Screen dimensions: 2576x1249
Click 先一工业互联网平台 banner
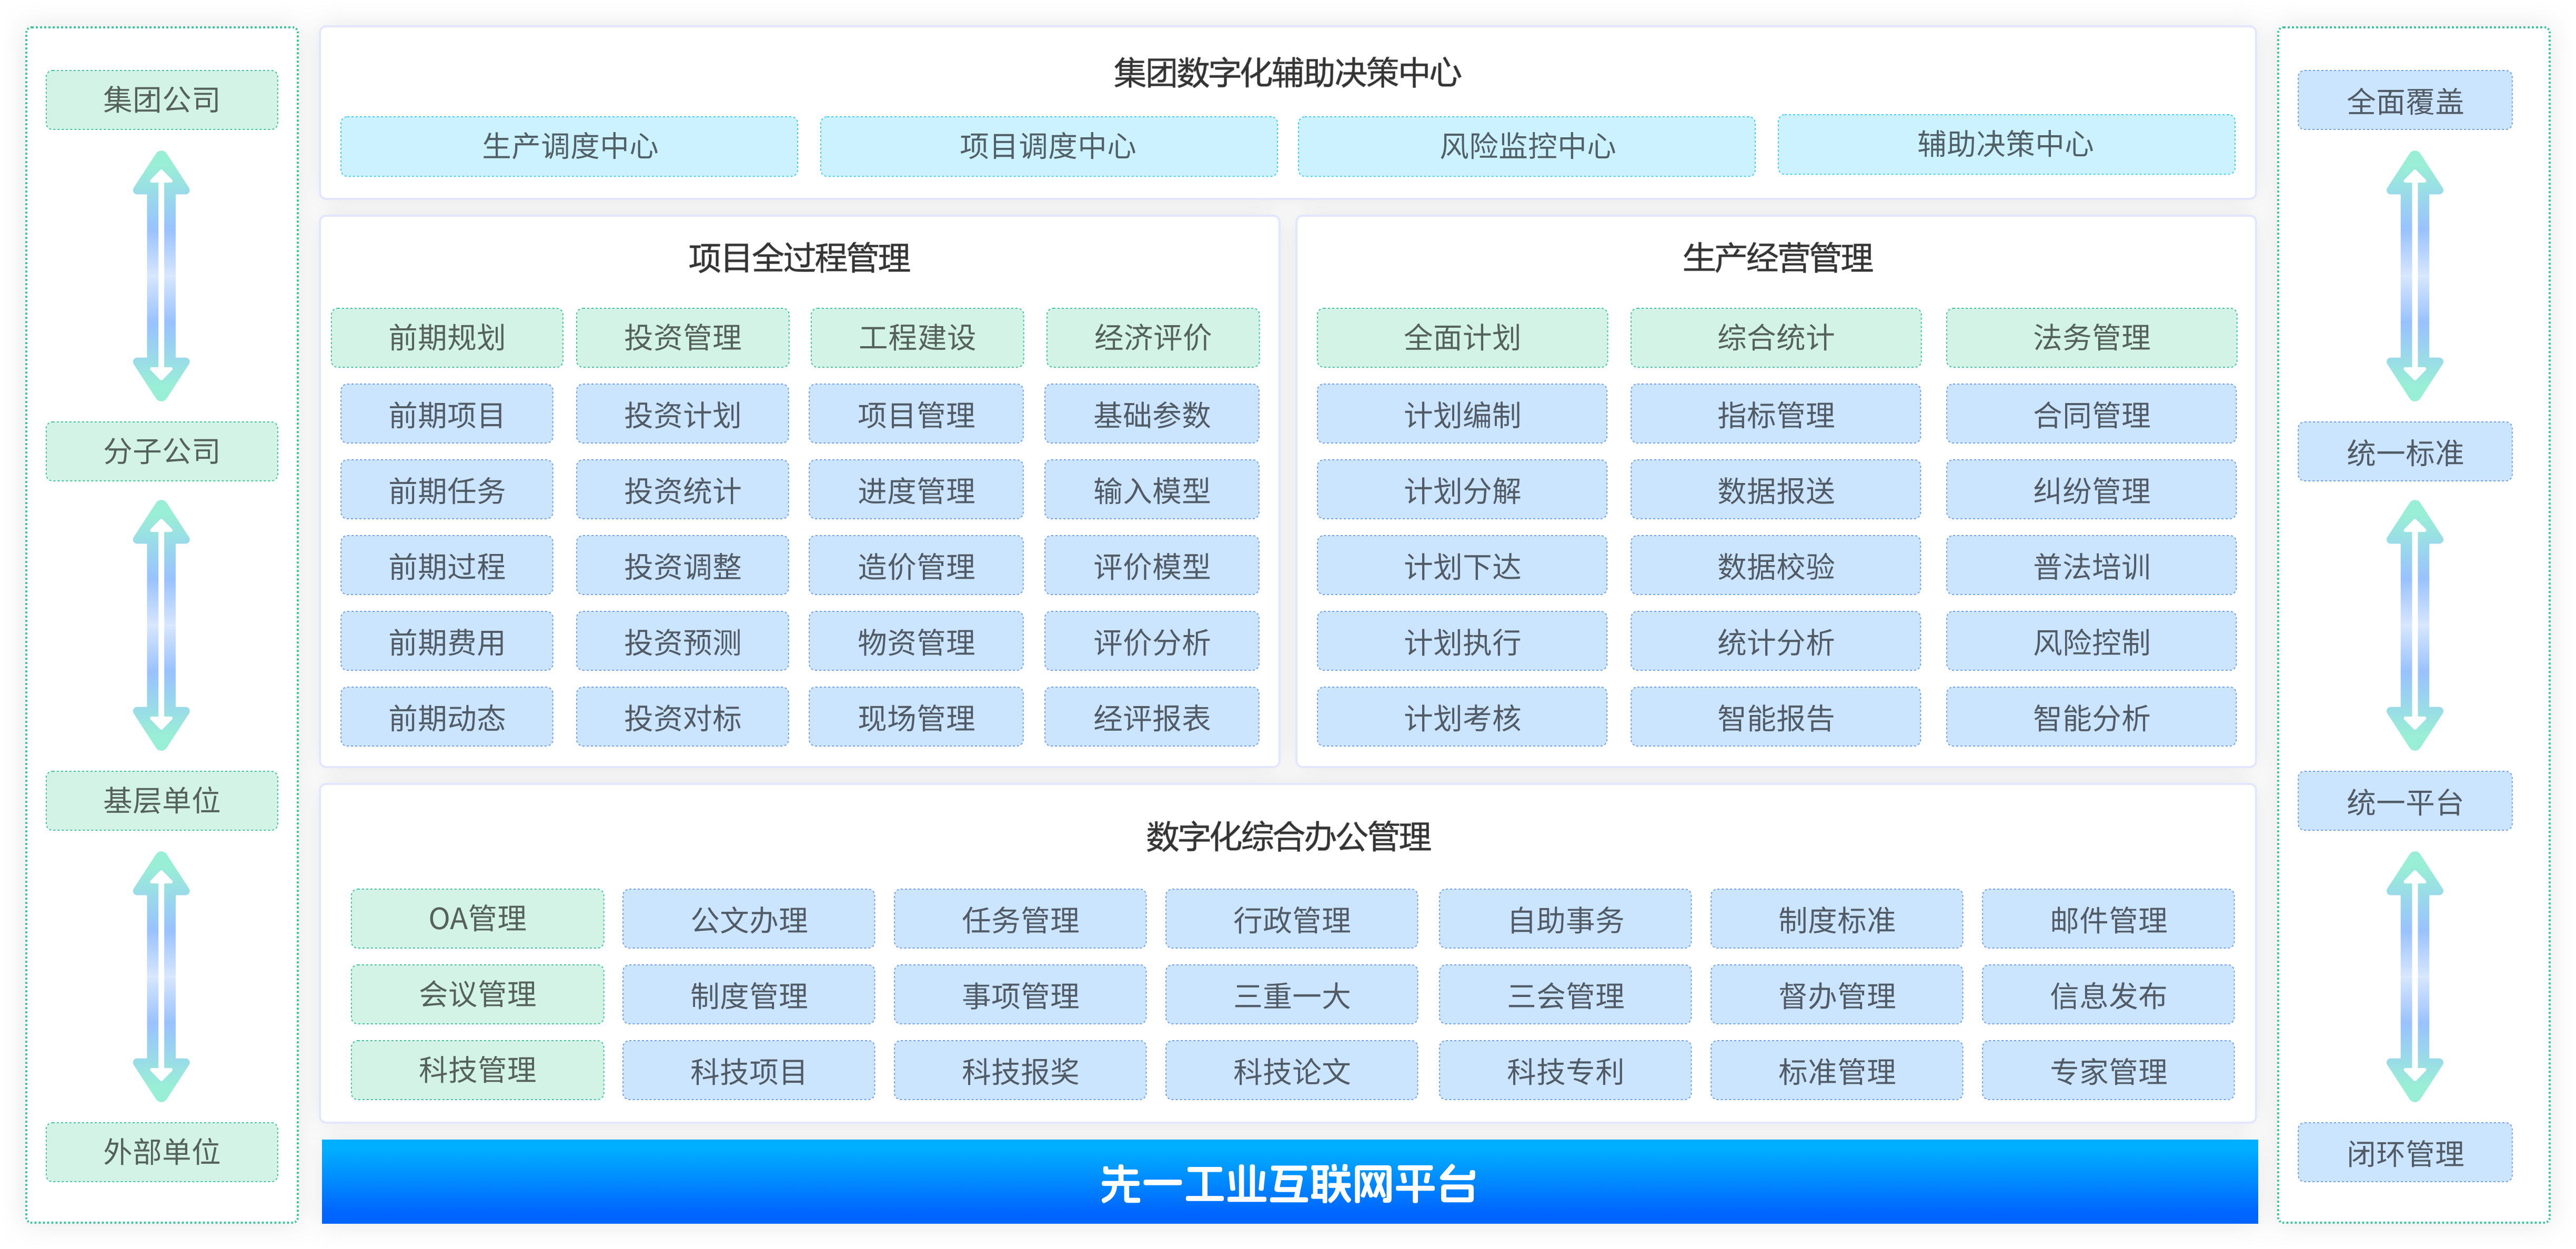1290,1182
